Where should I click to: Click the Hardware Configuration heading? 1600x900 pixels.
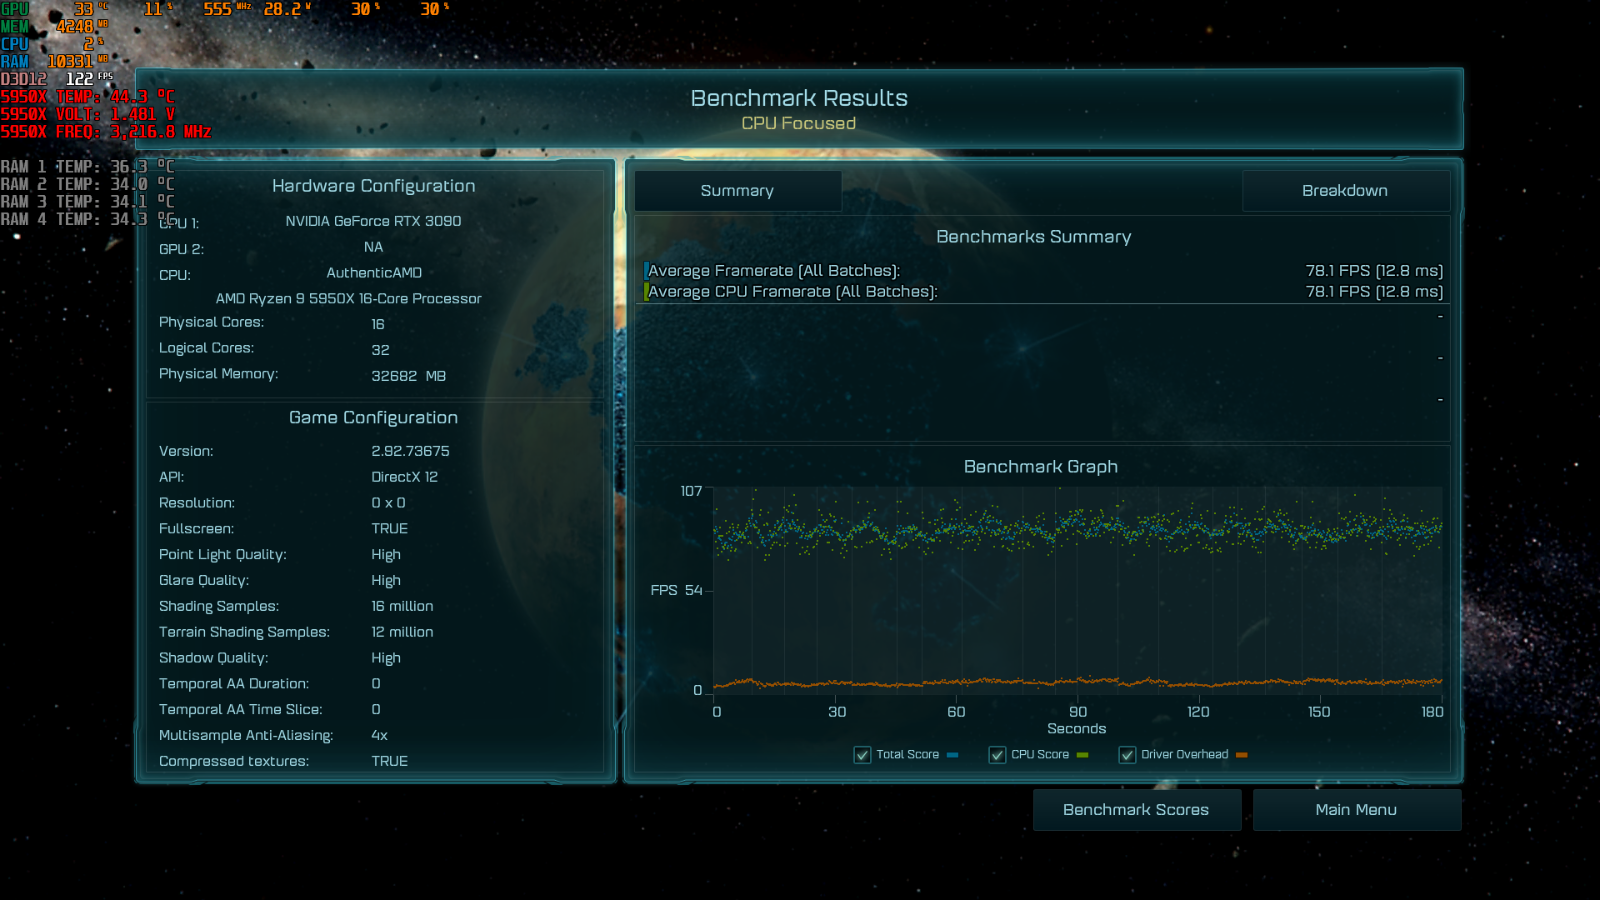point(373,186)
